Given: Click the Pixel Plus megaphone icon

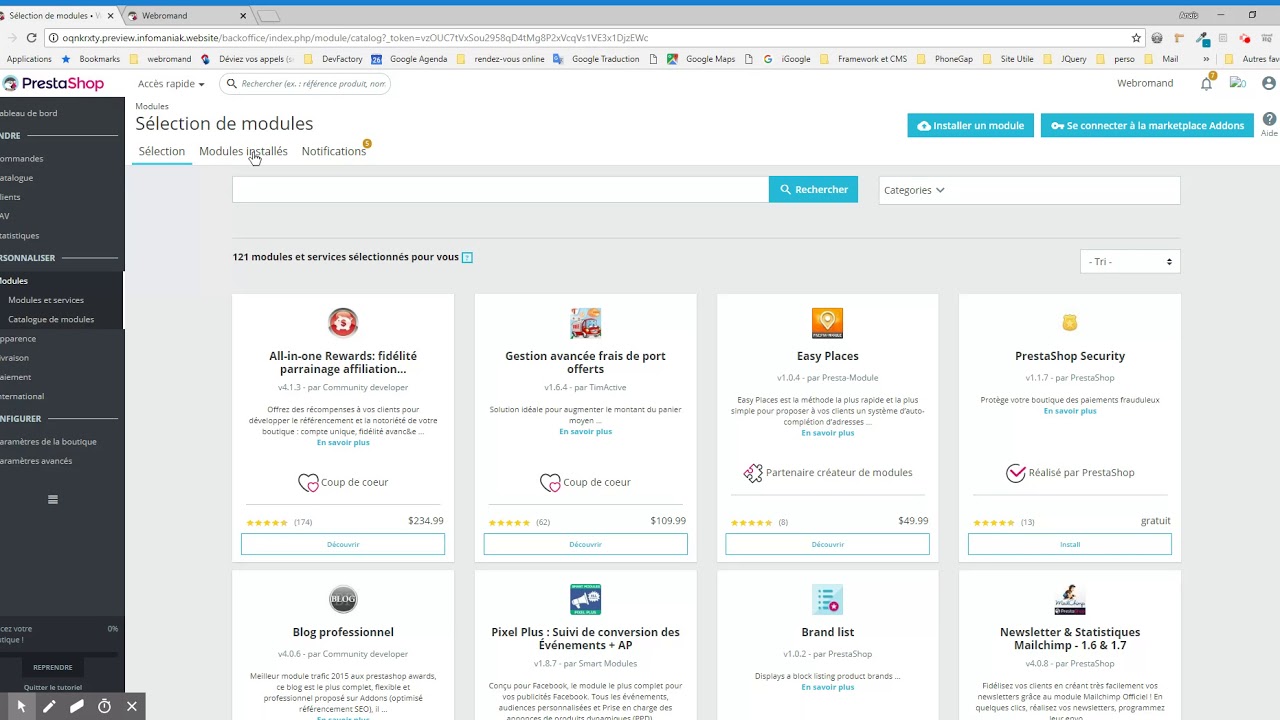Looking at the screenshot, I should click(586, 599).
